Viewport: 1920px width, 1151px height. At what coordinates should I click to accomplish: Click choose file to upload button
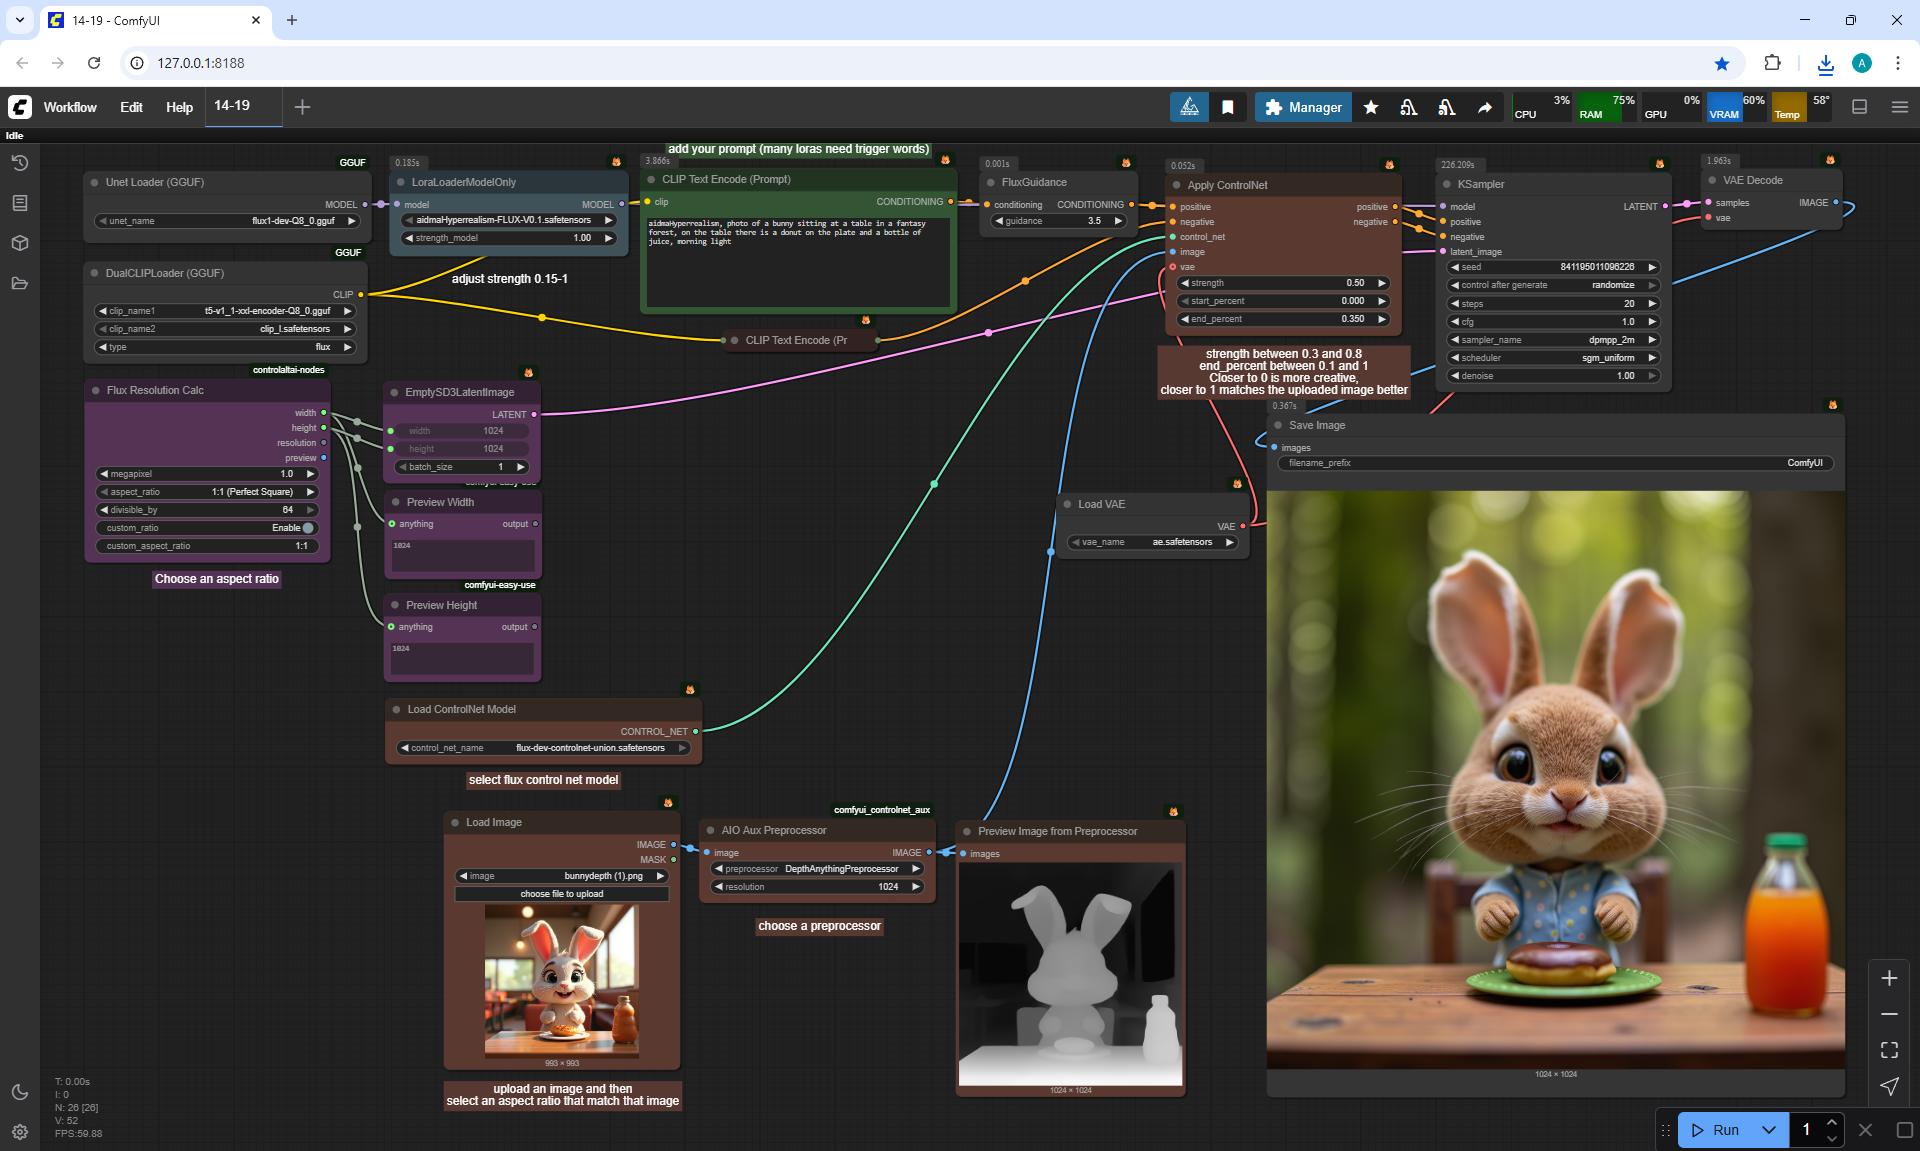click(562, 894)
